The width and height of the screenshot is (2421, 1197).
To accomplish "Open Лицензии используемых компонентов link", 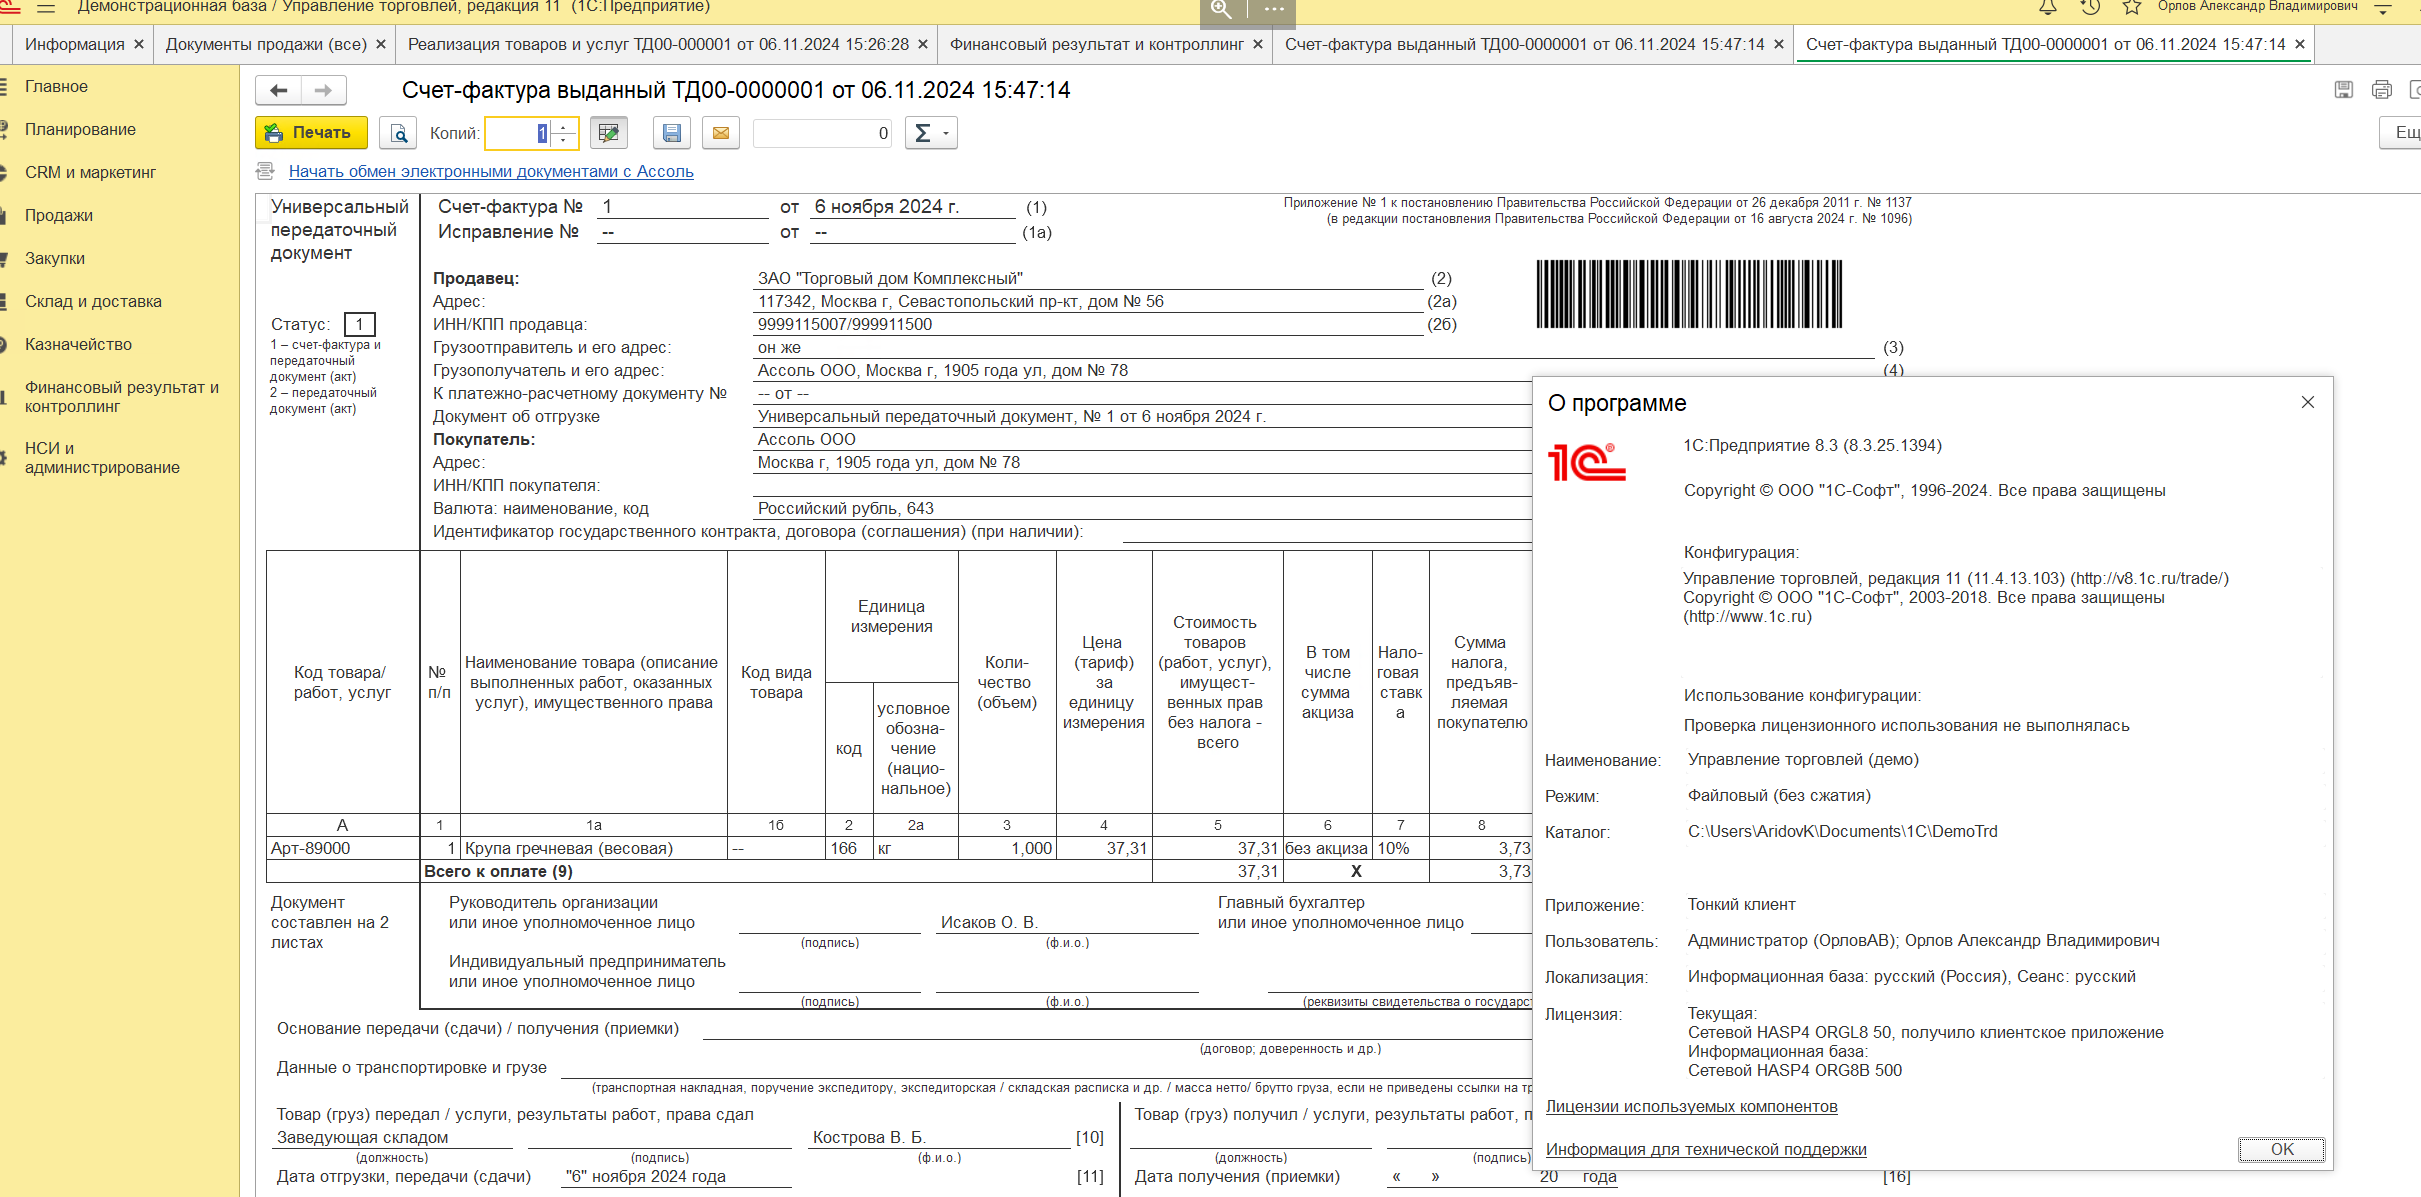I will coord(1692,1107).
